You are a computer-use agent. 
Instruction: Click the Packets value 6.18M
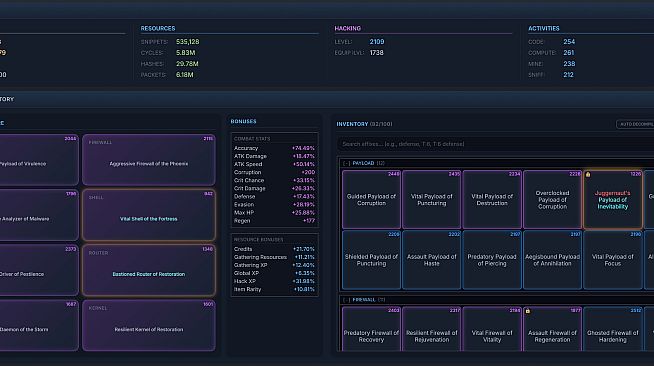[x=184, y=75]
